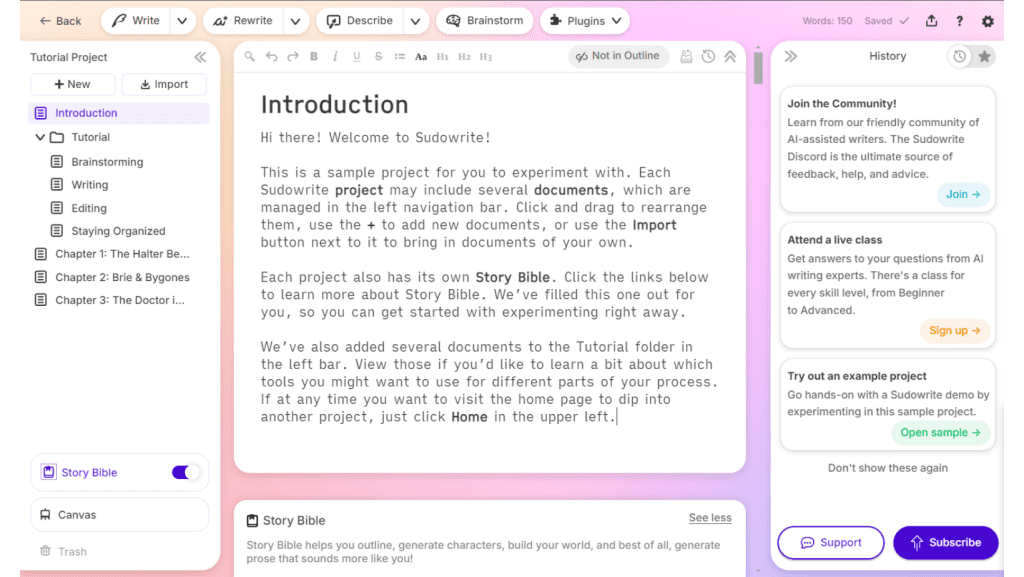Open the Editing document

click(x=89, y=208)
